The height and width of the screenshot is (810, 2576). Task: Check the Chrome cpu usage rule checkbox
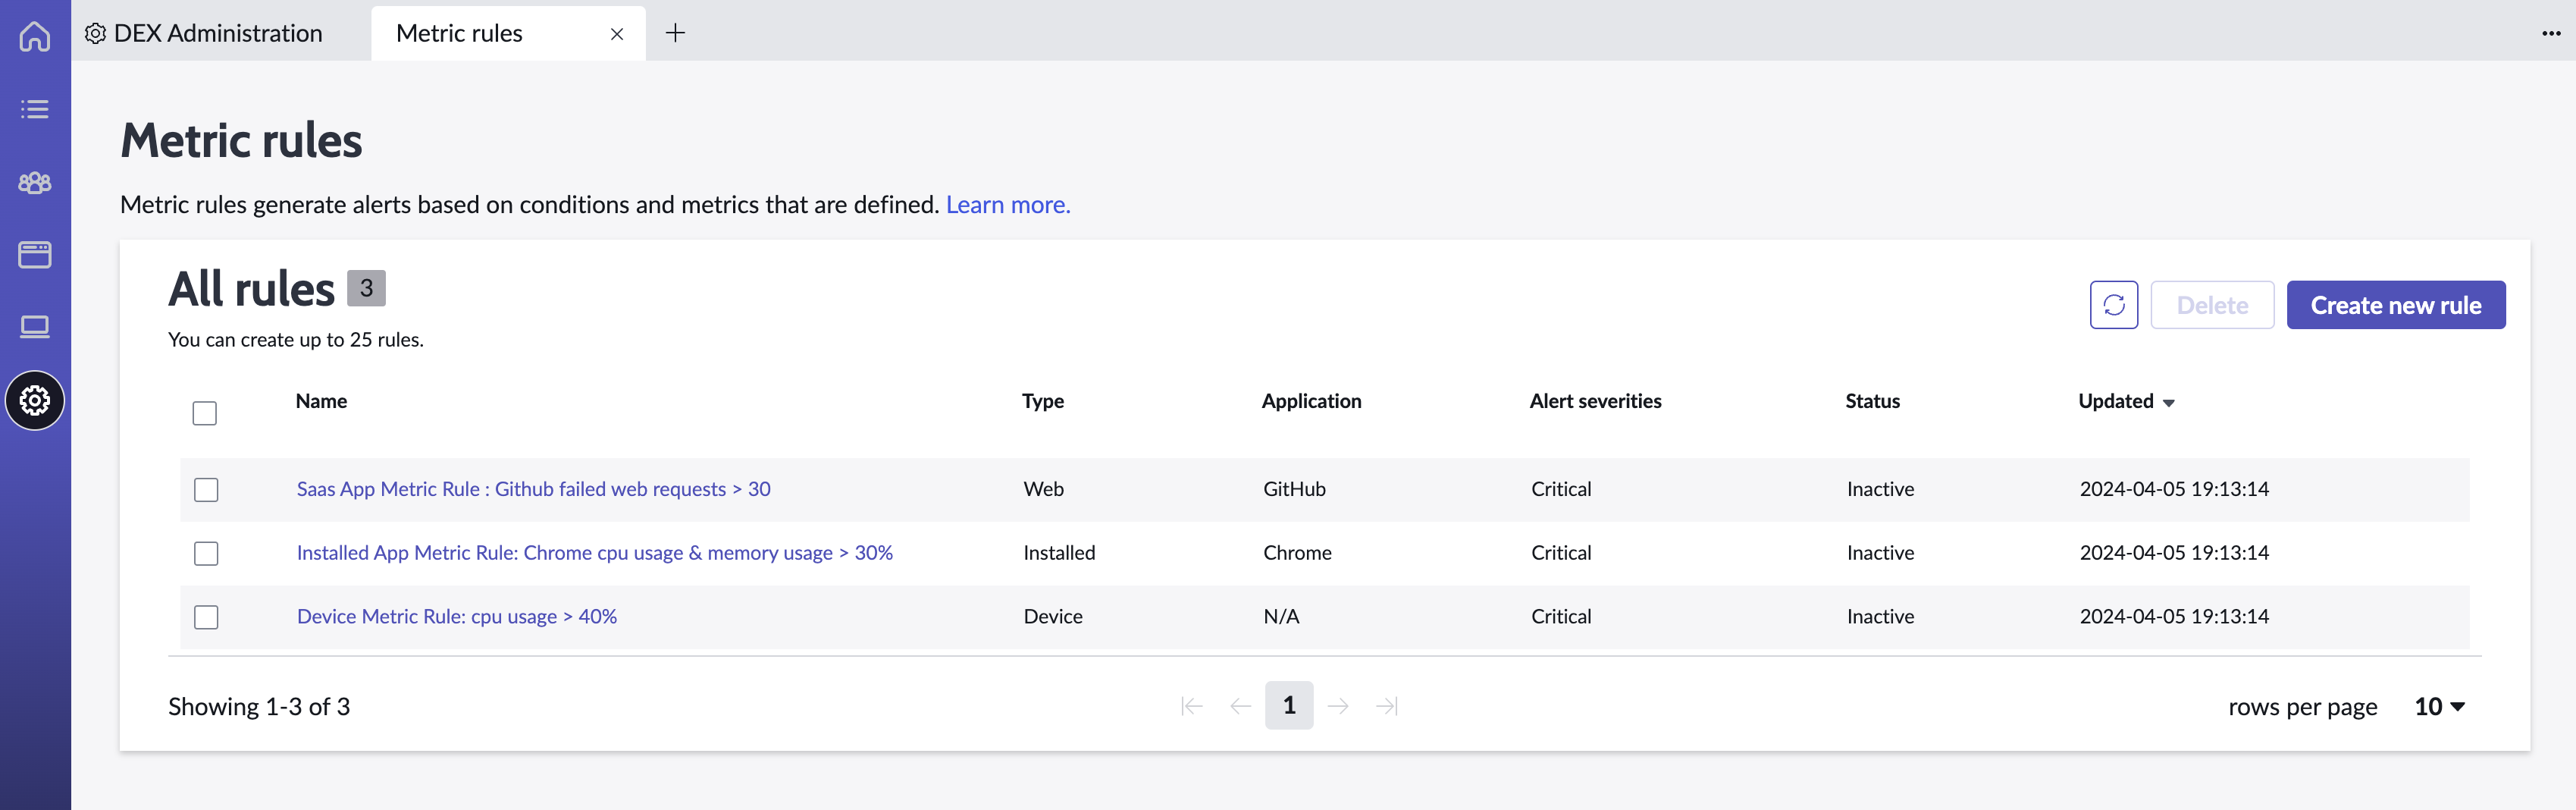tap(206, 553)
